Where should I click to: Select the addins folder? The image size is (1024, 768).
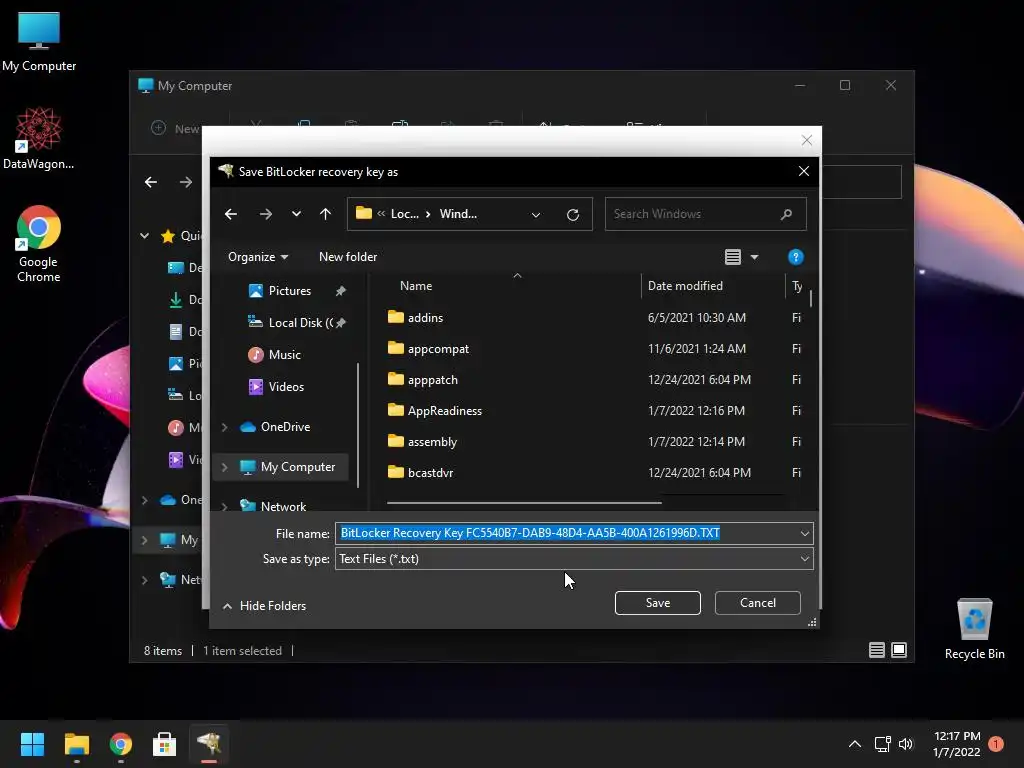click(425, 318)
